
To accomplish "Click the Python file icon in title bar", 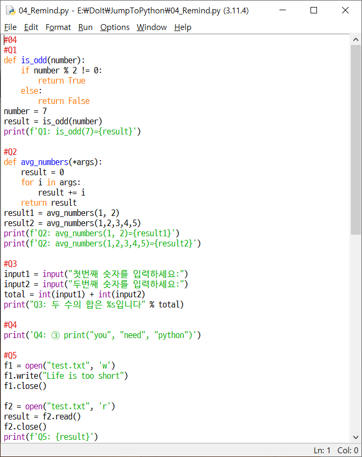I will pos(11,11).
